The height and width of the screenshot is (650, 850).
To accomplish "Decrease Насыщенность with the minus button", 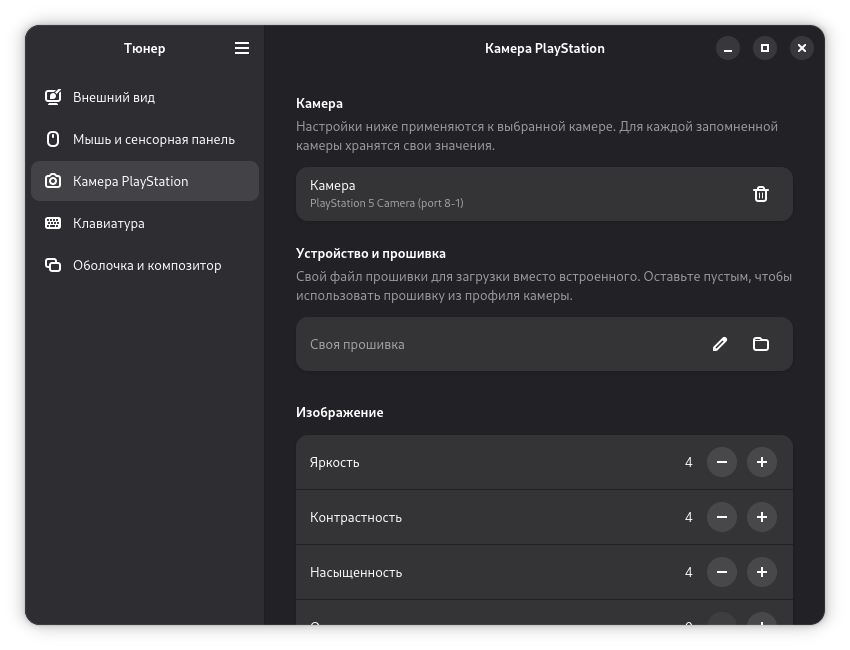I will point(722,572).
